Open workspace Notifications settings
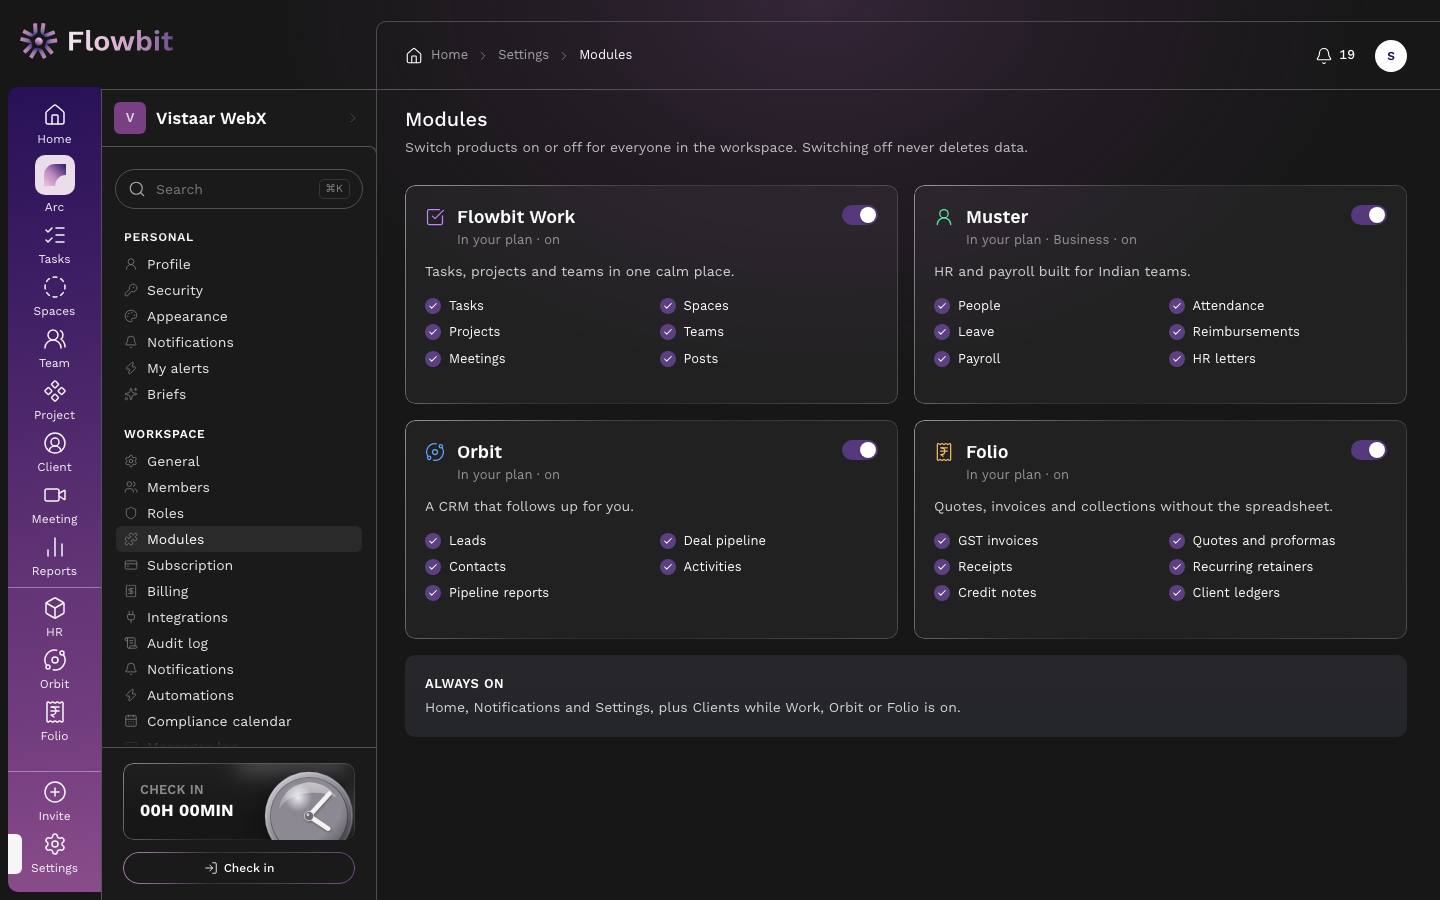The image size is (1440, 900). click(x=239, y=669)
